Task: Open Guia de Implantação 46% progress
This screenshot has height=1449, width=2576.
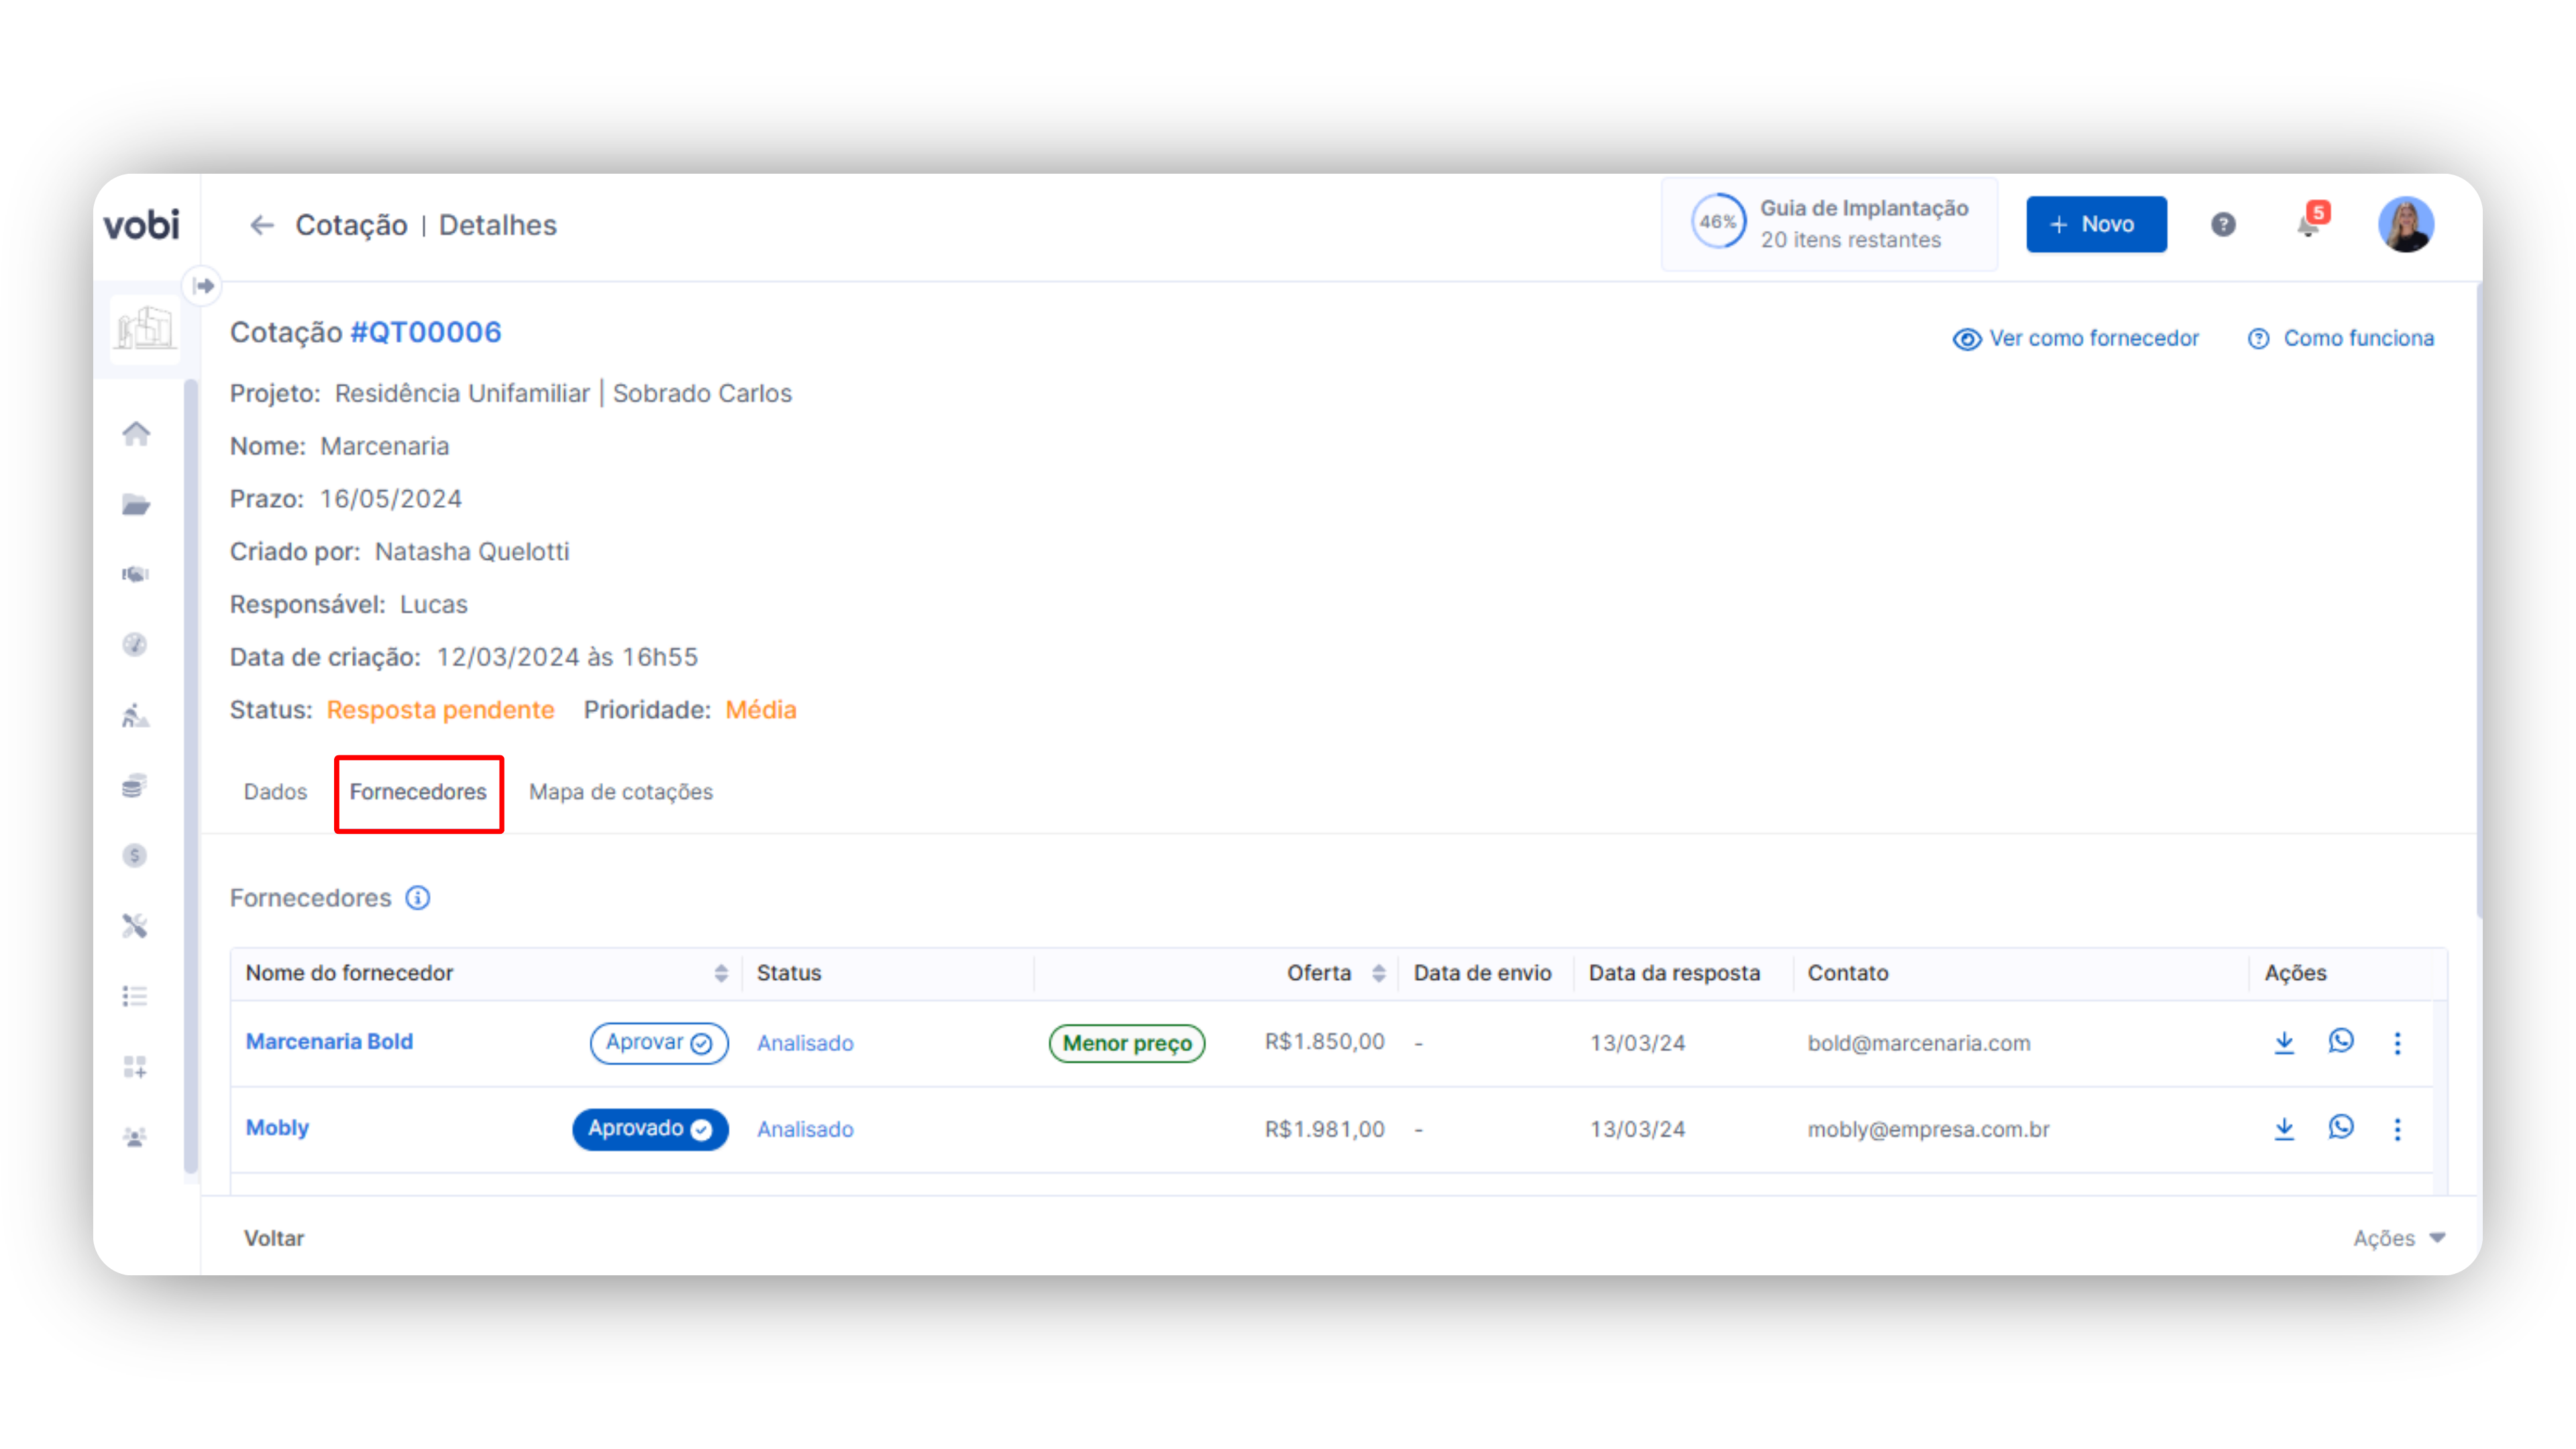Action: 1829,224
